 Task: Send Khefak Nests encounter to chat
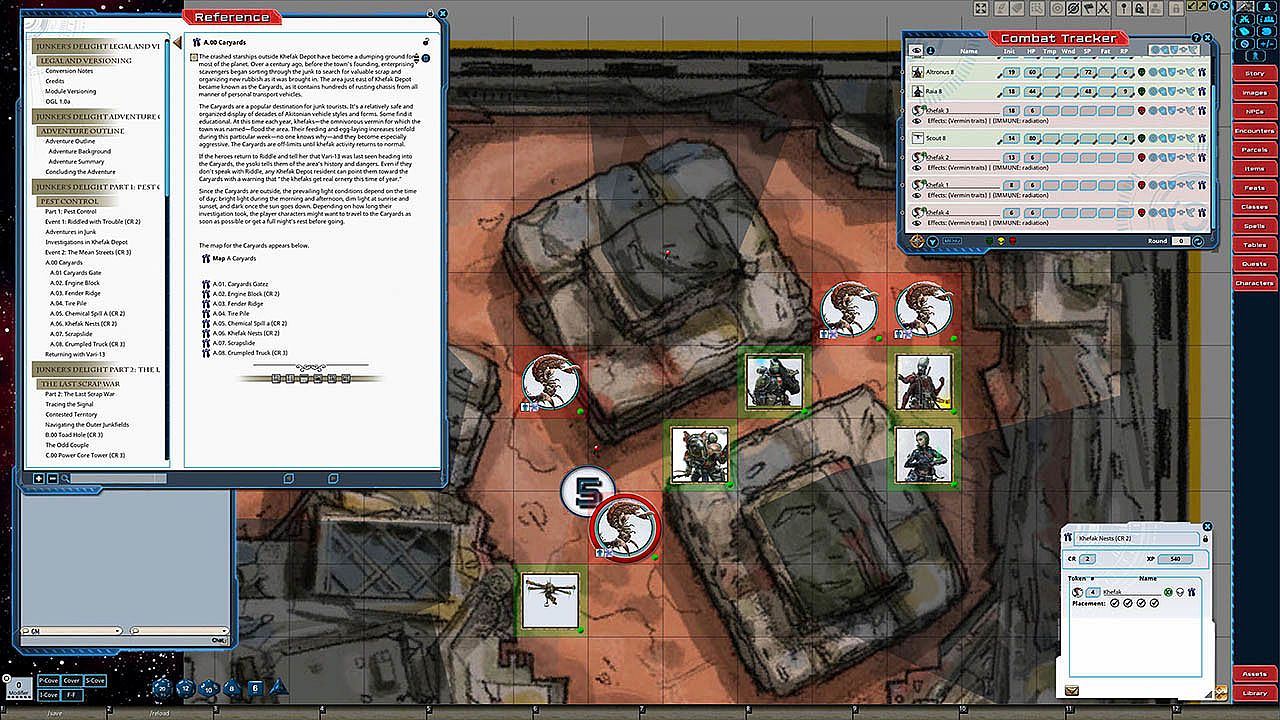[x=1072, y=690]
